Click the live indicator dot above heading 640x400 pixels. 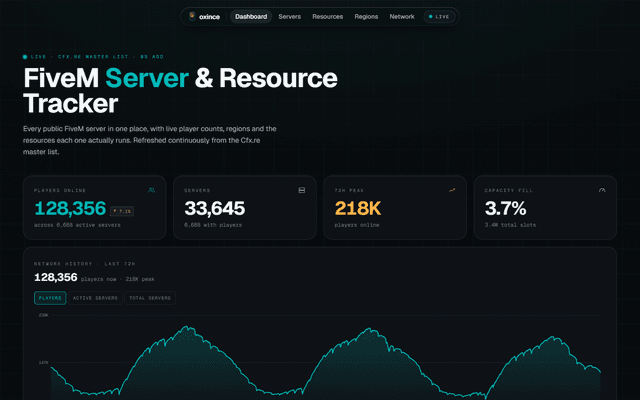(25, 57)
